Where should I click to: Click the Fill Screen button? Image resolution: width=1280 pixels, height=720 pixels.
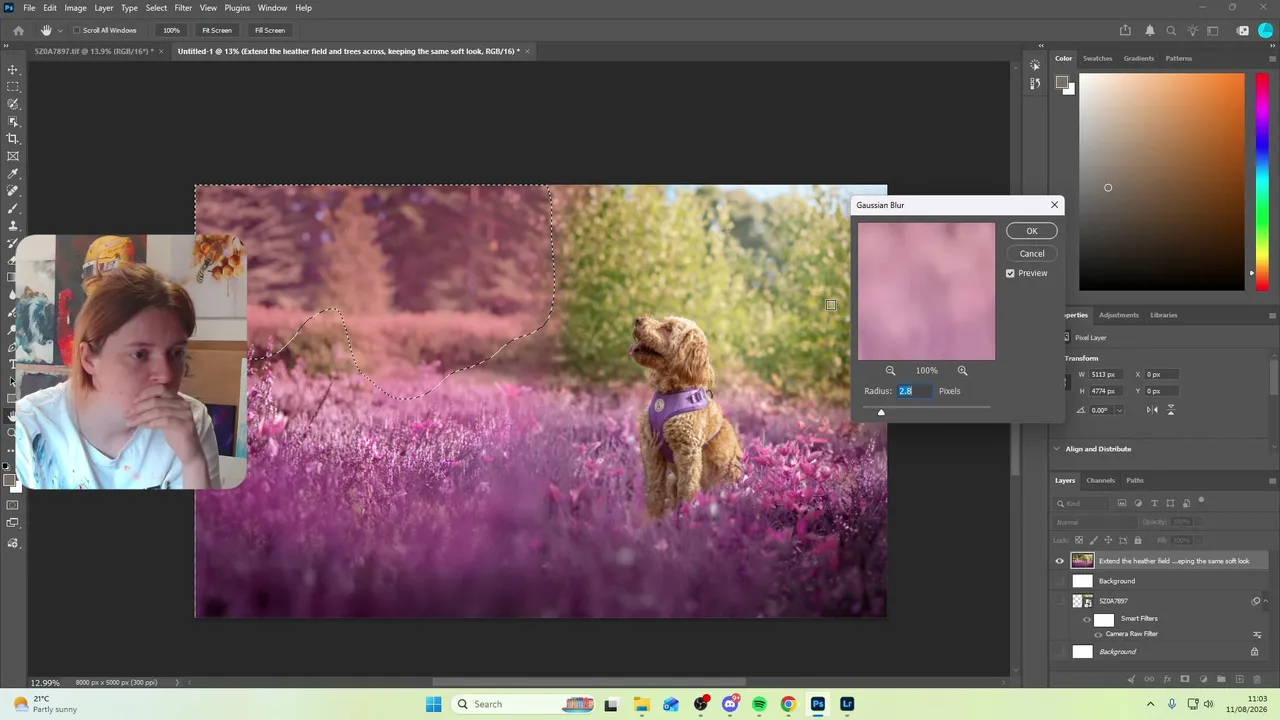pyautogui.click(x=269, y=30)
